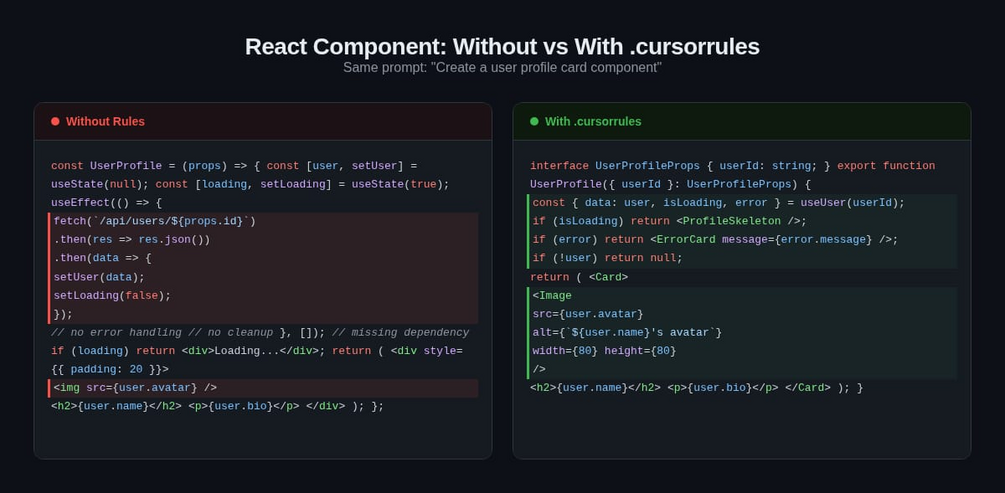Click the 'interface UserProfileProps' line
This screenshot has height=493, width=1005.
click(x=733, y=165)
